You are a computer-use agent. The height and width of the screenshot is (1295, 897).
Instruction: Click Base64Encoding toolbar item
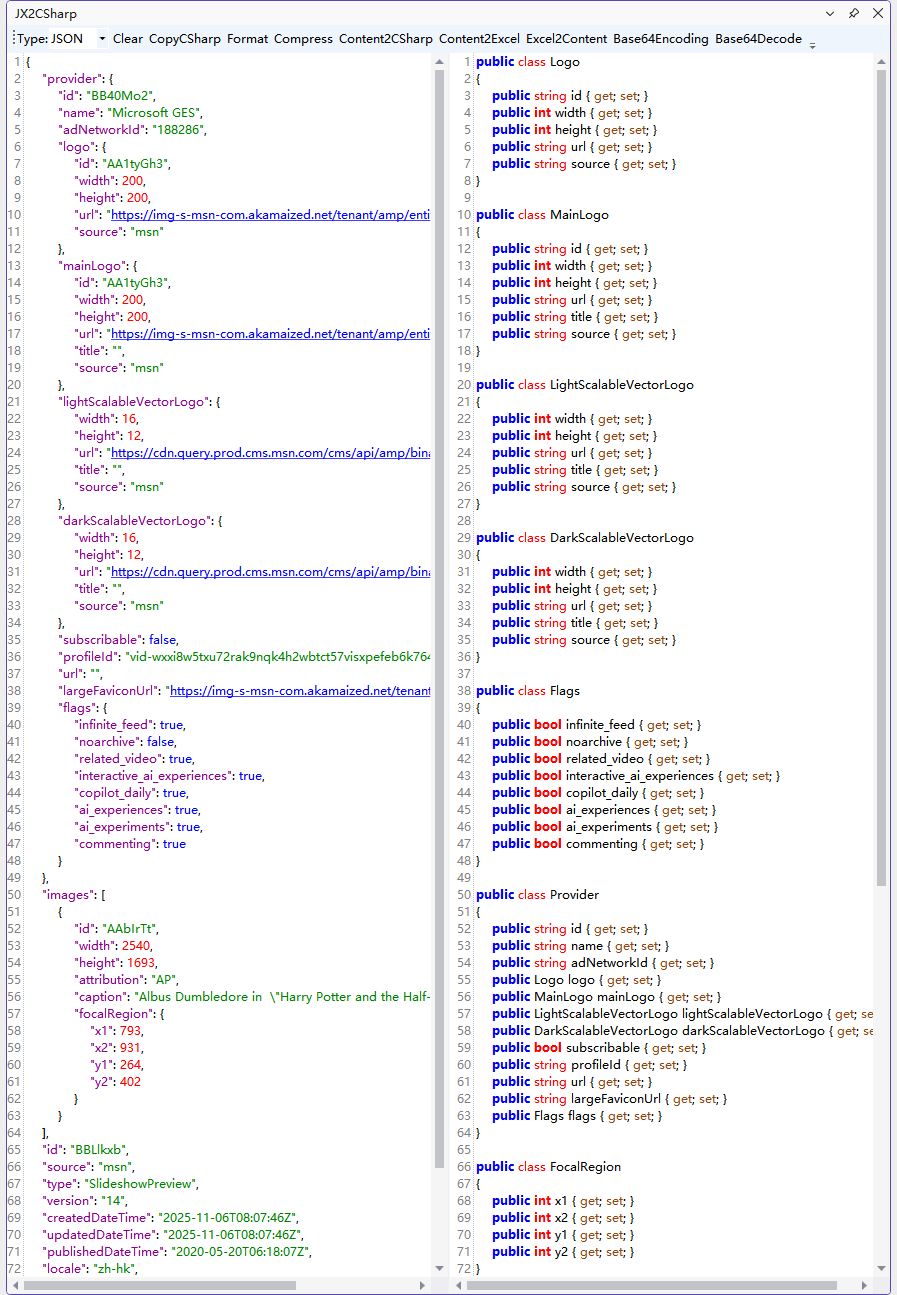coord(660,39)
